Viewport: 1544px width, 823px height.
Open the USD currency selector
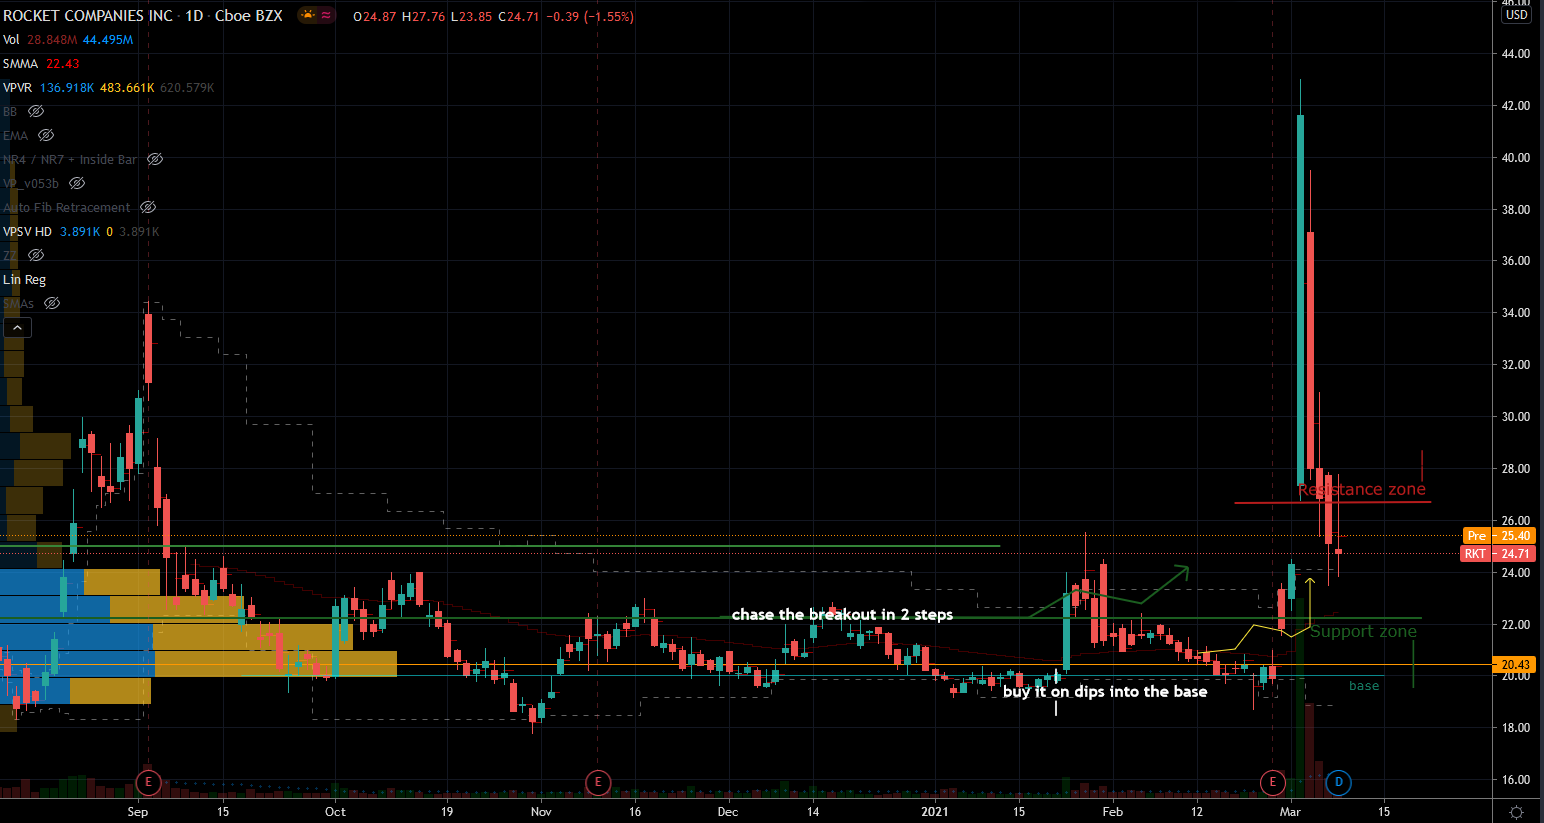(x=1516, y=15)
